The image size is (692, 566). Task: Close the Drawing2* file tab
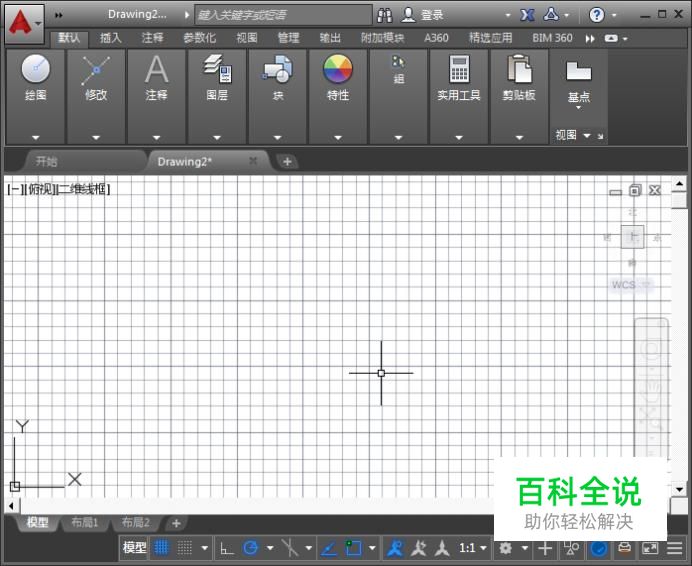(253, 161)
